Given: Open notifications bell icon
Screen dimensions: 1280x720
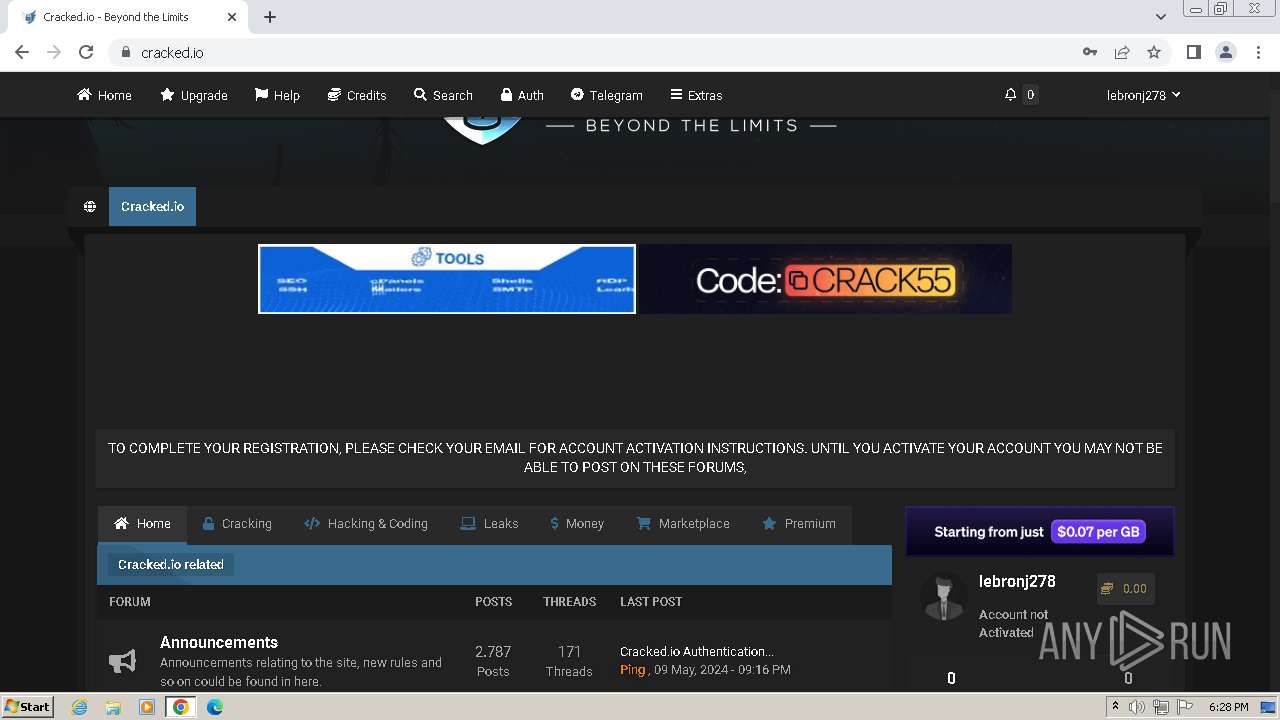Looking at the screenshot, I should (1011, 95).
